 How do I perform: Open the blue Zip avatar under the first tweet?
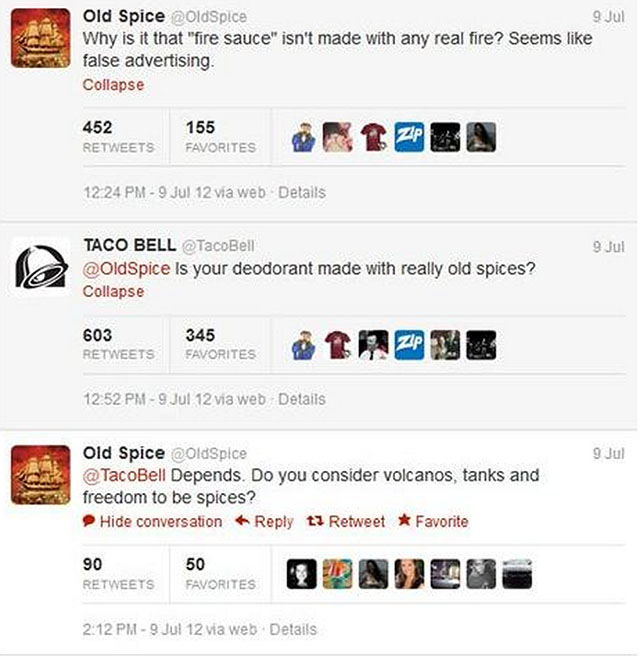[x=409, y=137]
